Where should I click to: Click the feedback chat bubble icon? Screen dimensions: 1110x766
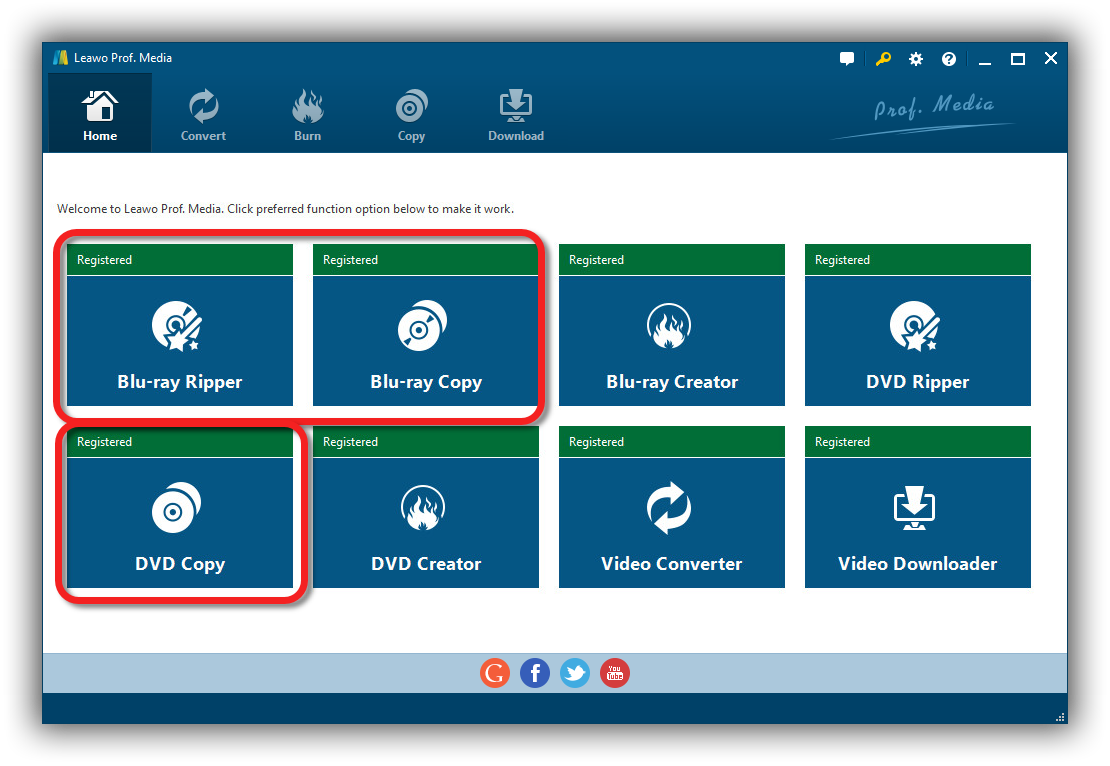847,59
